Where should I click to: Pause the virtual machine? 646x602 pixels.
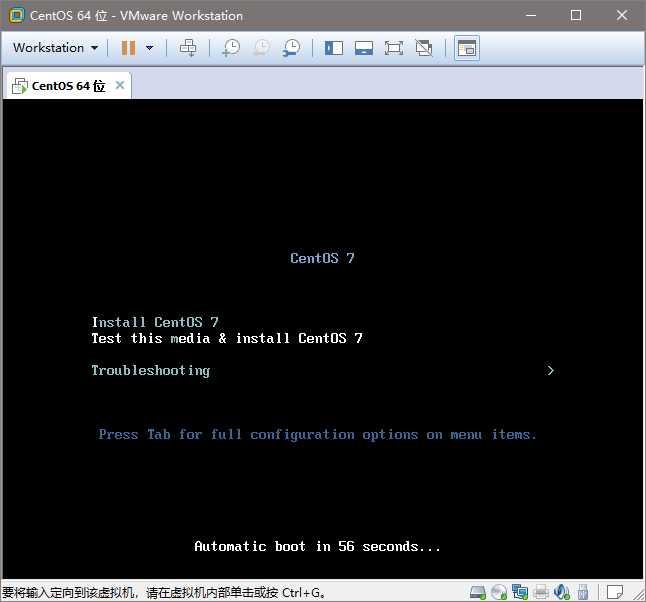[x=128, y=48]
